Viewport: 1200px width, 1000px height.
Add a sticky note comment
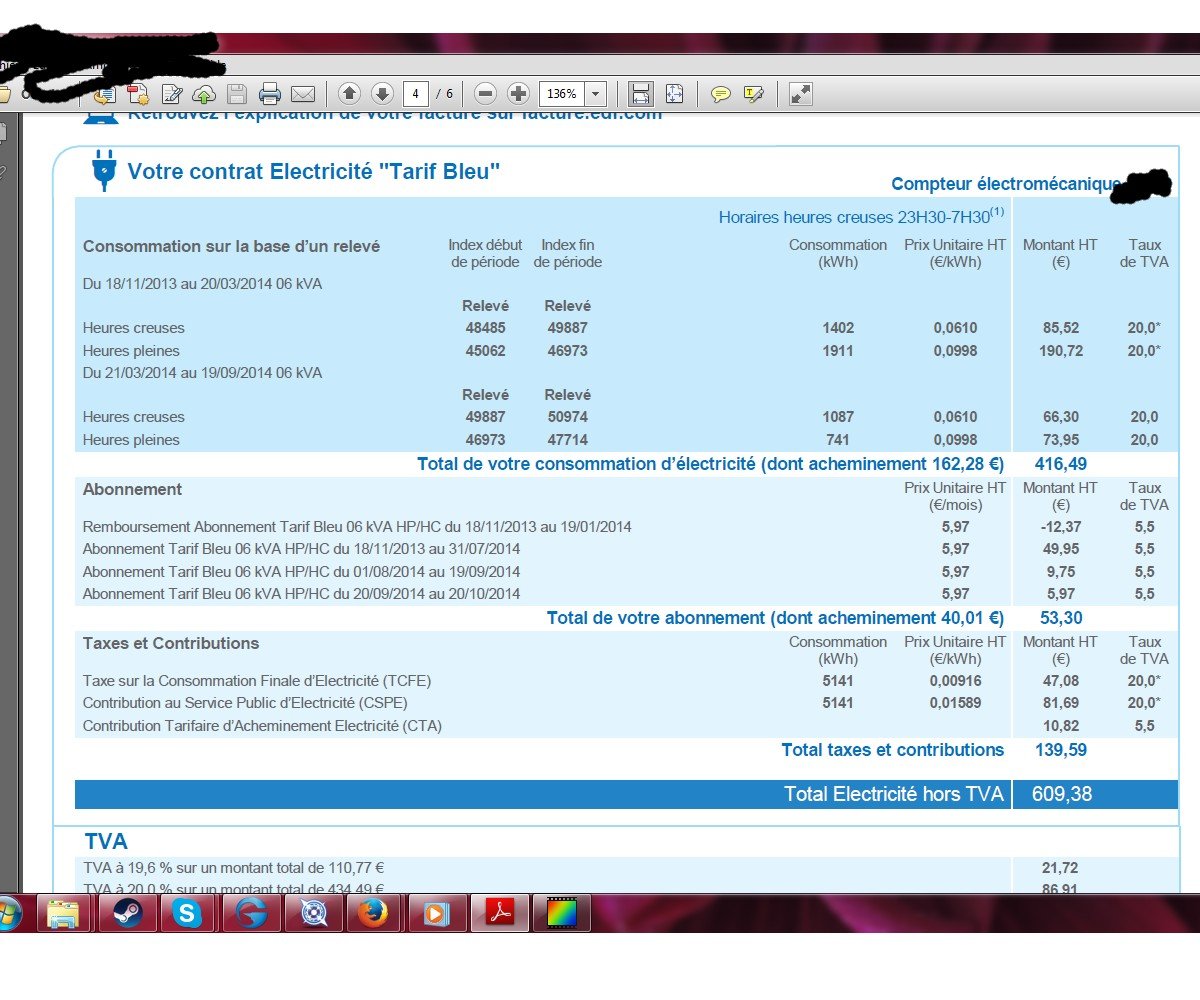(x=720, y=94)
